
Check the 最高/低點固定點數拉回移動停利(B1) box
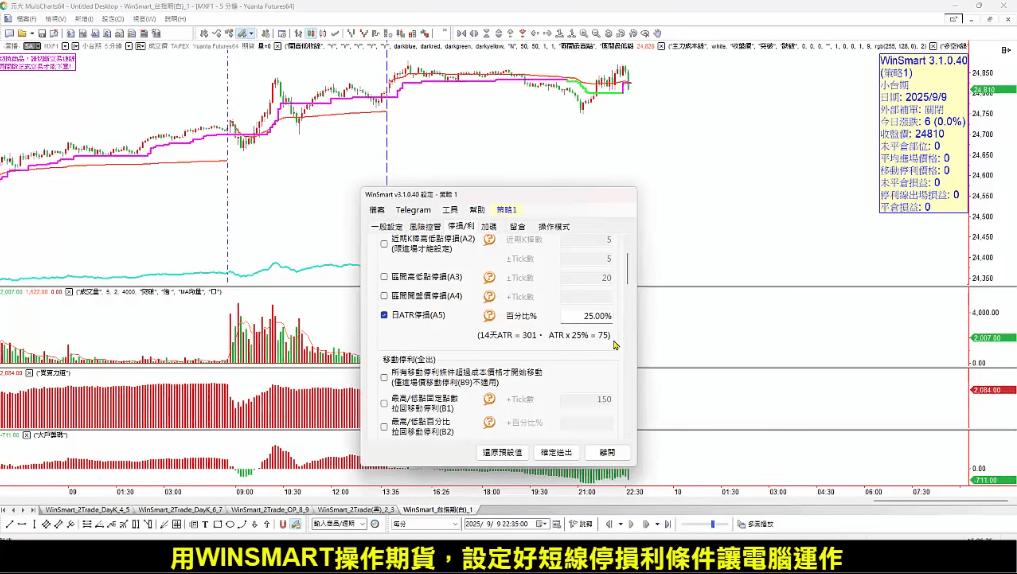[x=385, y=403]
